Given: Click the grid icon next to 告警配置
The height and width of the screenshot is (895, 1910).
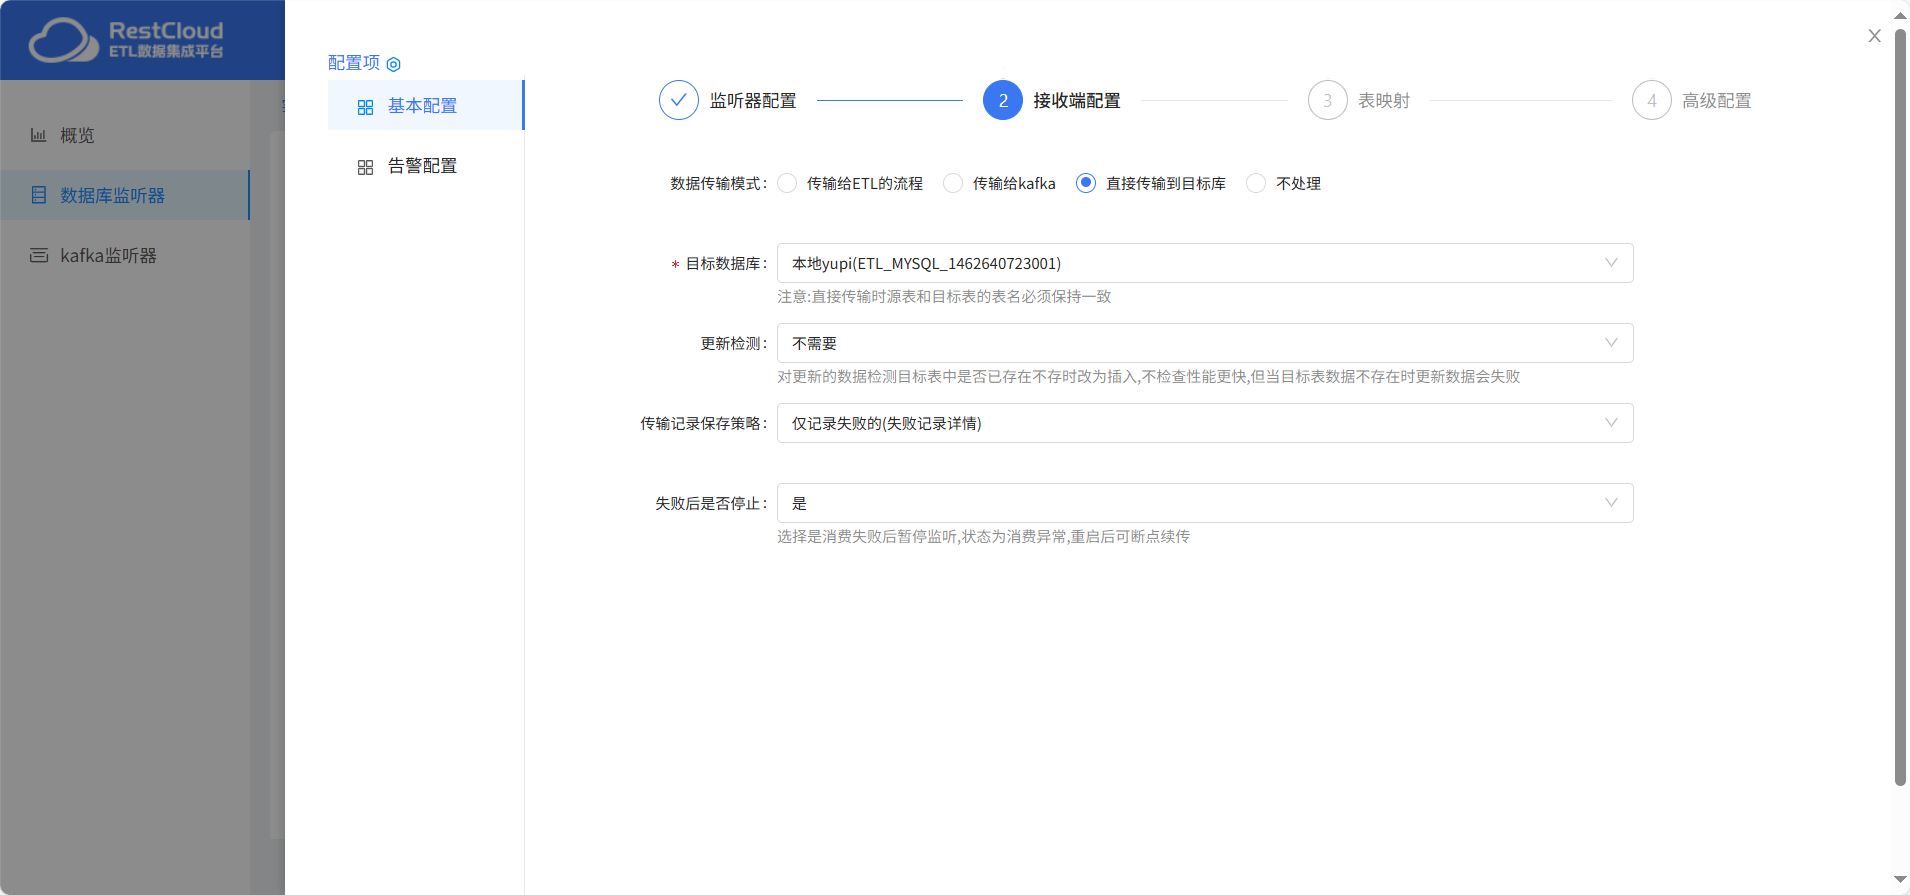Looking at the screenshot, I should [365, 167].
